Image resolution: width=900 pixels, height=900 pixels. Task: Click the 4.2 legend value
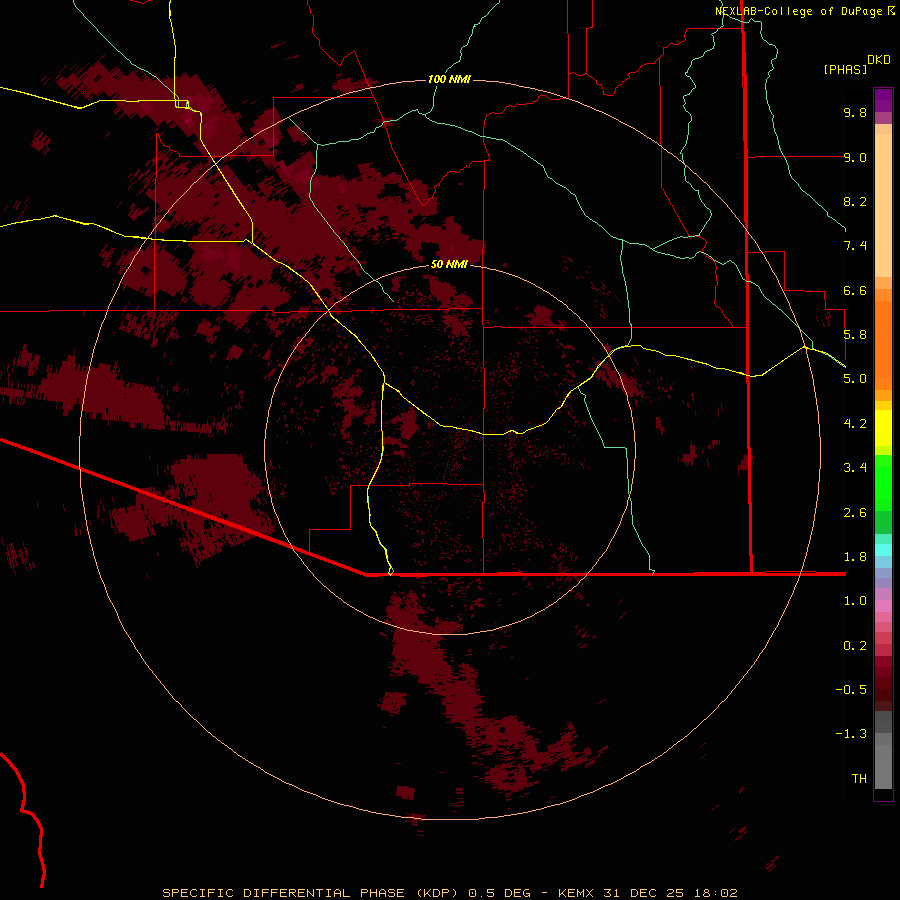click(855, 424)
